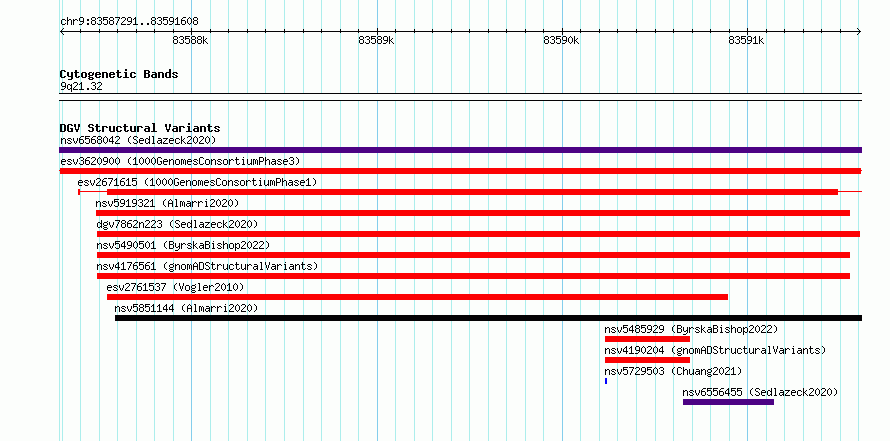Click the red nsv4190204 variant bar

(648, 360)
